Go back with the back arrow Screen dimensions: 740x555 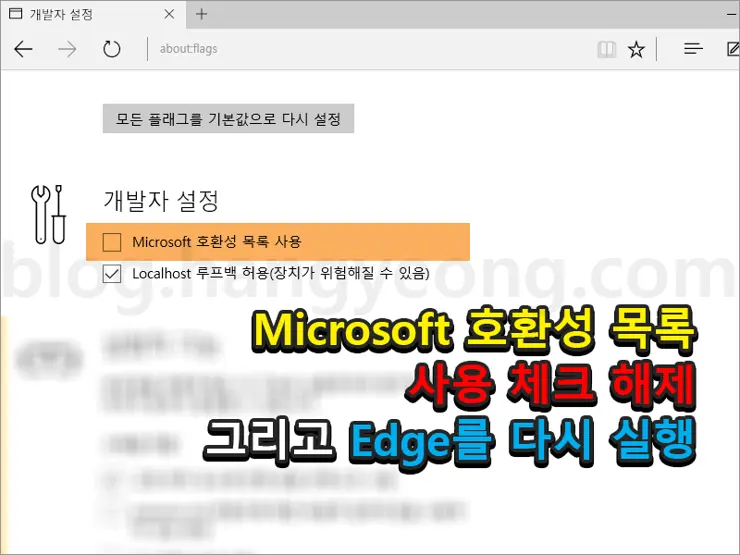pos(23,49)
